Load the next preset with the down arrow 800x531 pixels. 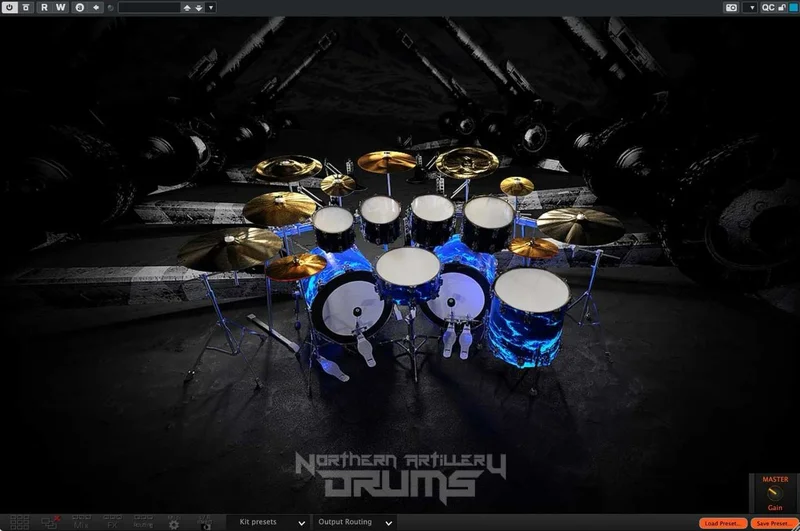pyautogui.click(x=198, y=8)
